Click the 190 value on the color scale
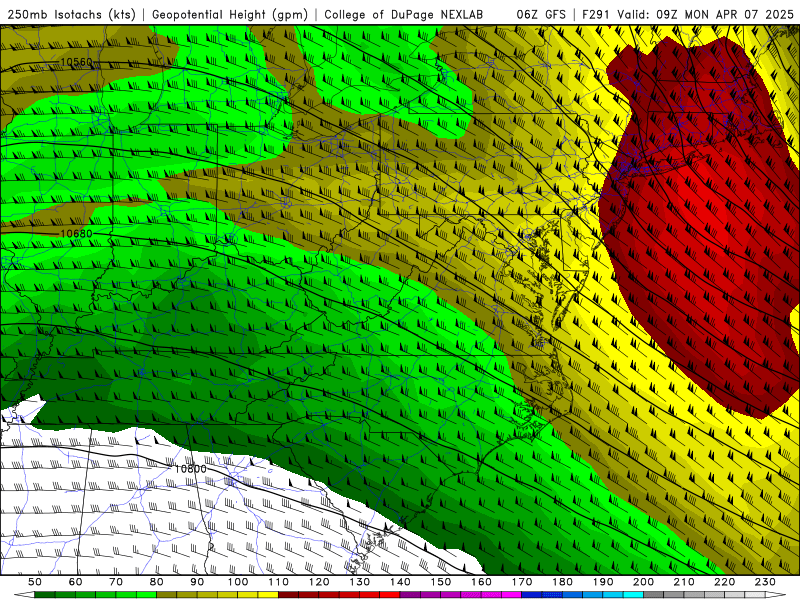 click(x=603, y=582)
